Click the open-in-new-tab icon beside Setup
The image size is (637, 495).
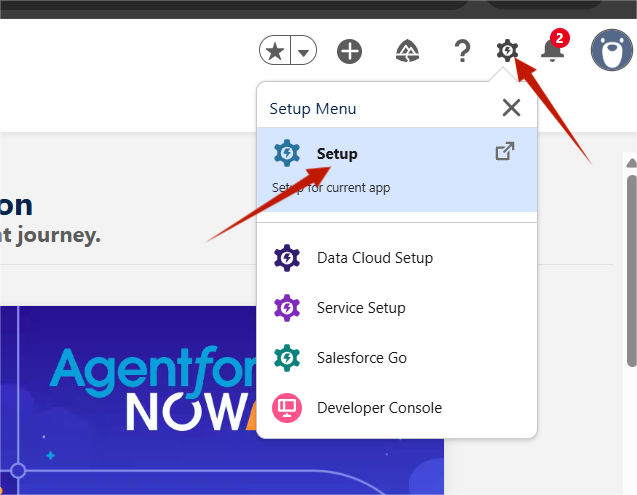click(505, 152)
